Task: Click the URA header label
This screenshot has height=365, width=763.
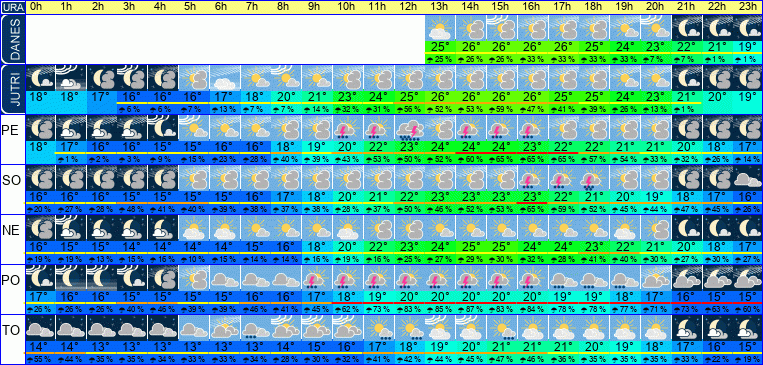Action: pos(13,7)
